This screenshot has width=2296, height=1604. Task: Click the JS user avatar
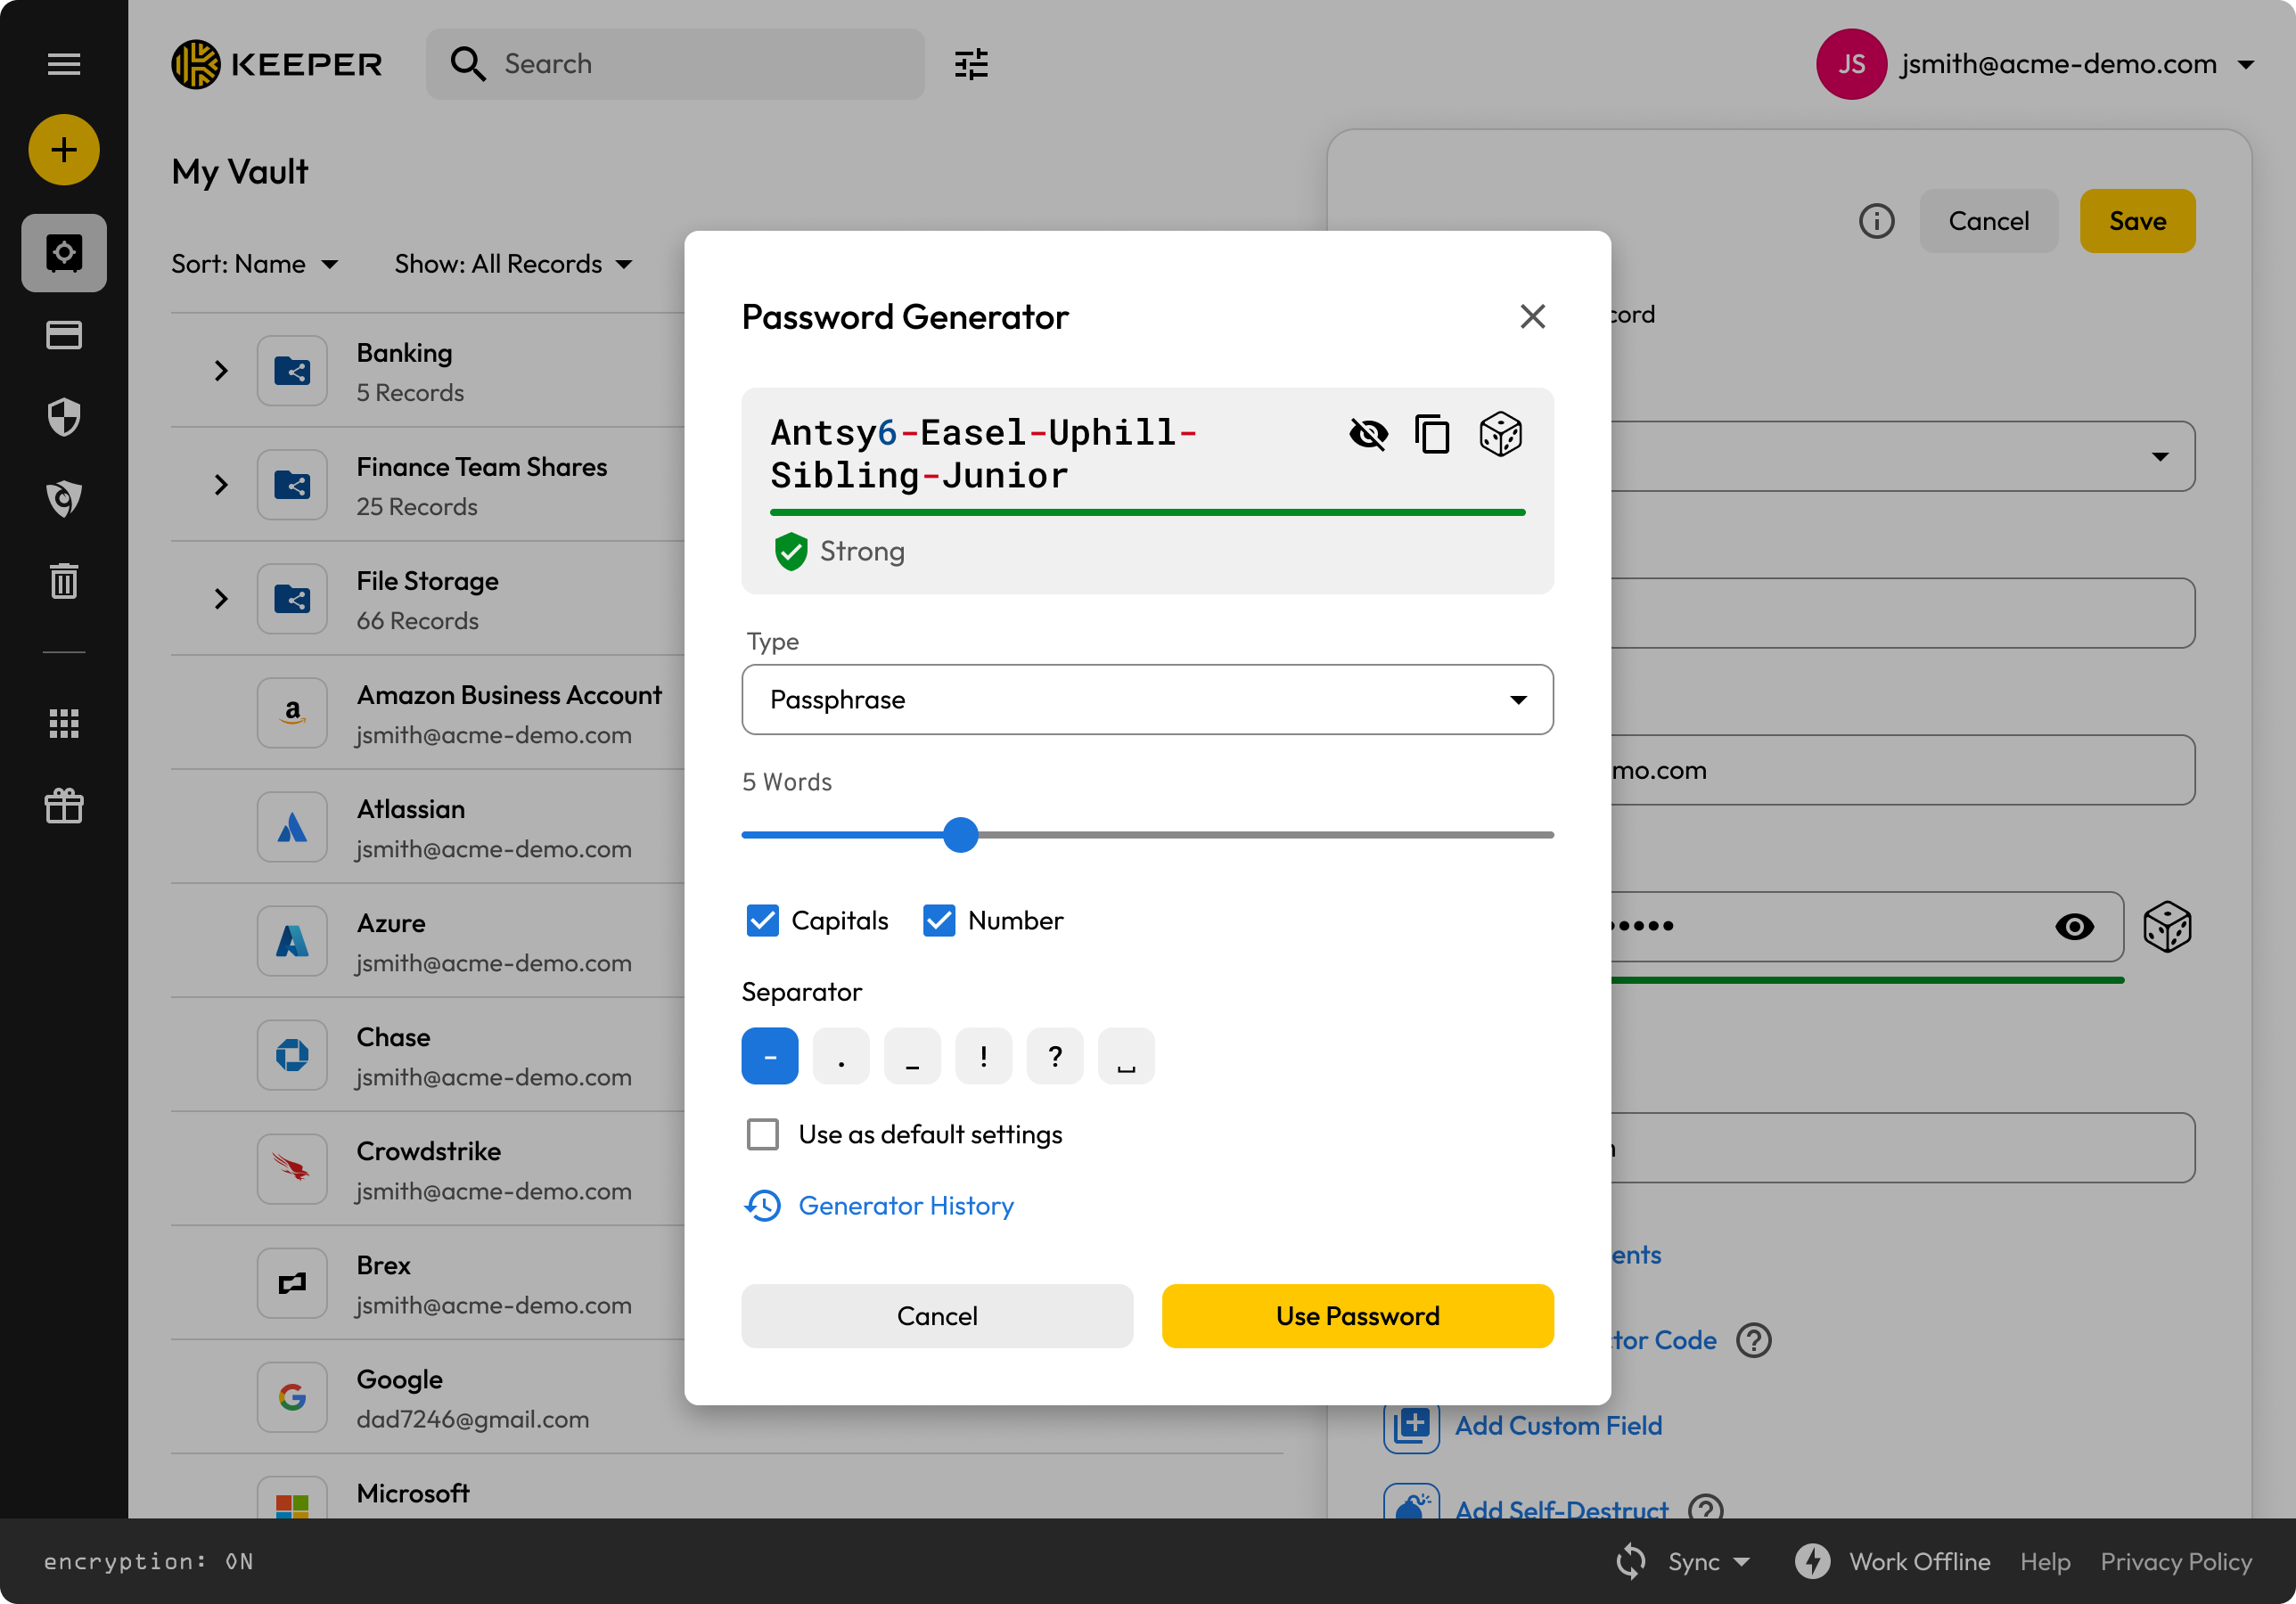click(x=1851, y=64)
